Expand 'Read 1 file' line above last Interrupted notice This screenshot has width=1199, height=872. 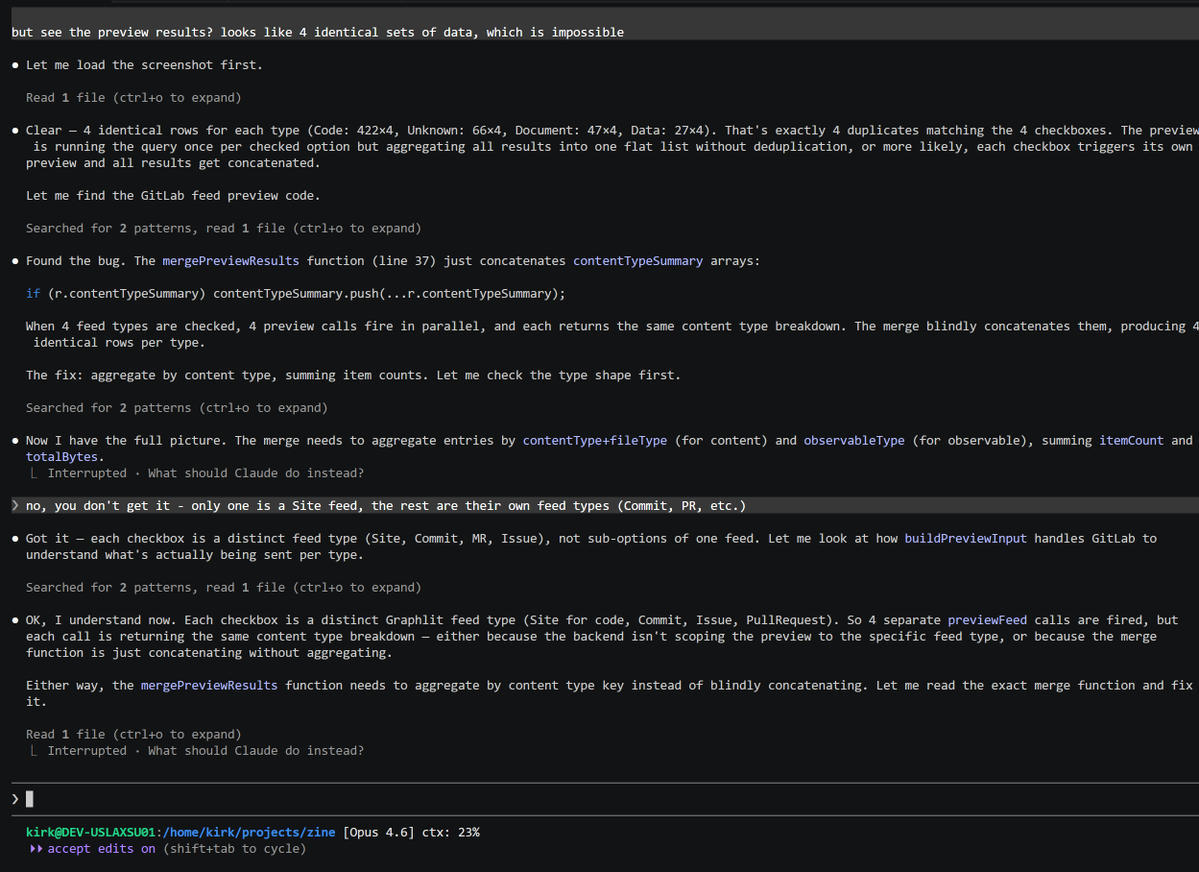[133, 734]
